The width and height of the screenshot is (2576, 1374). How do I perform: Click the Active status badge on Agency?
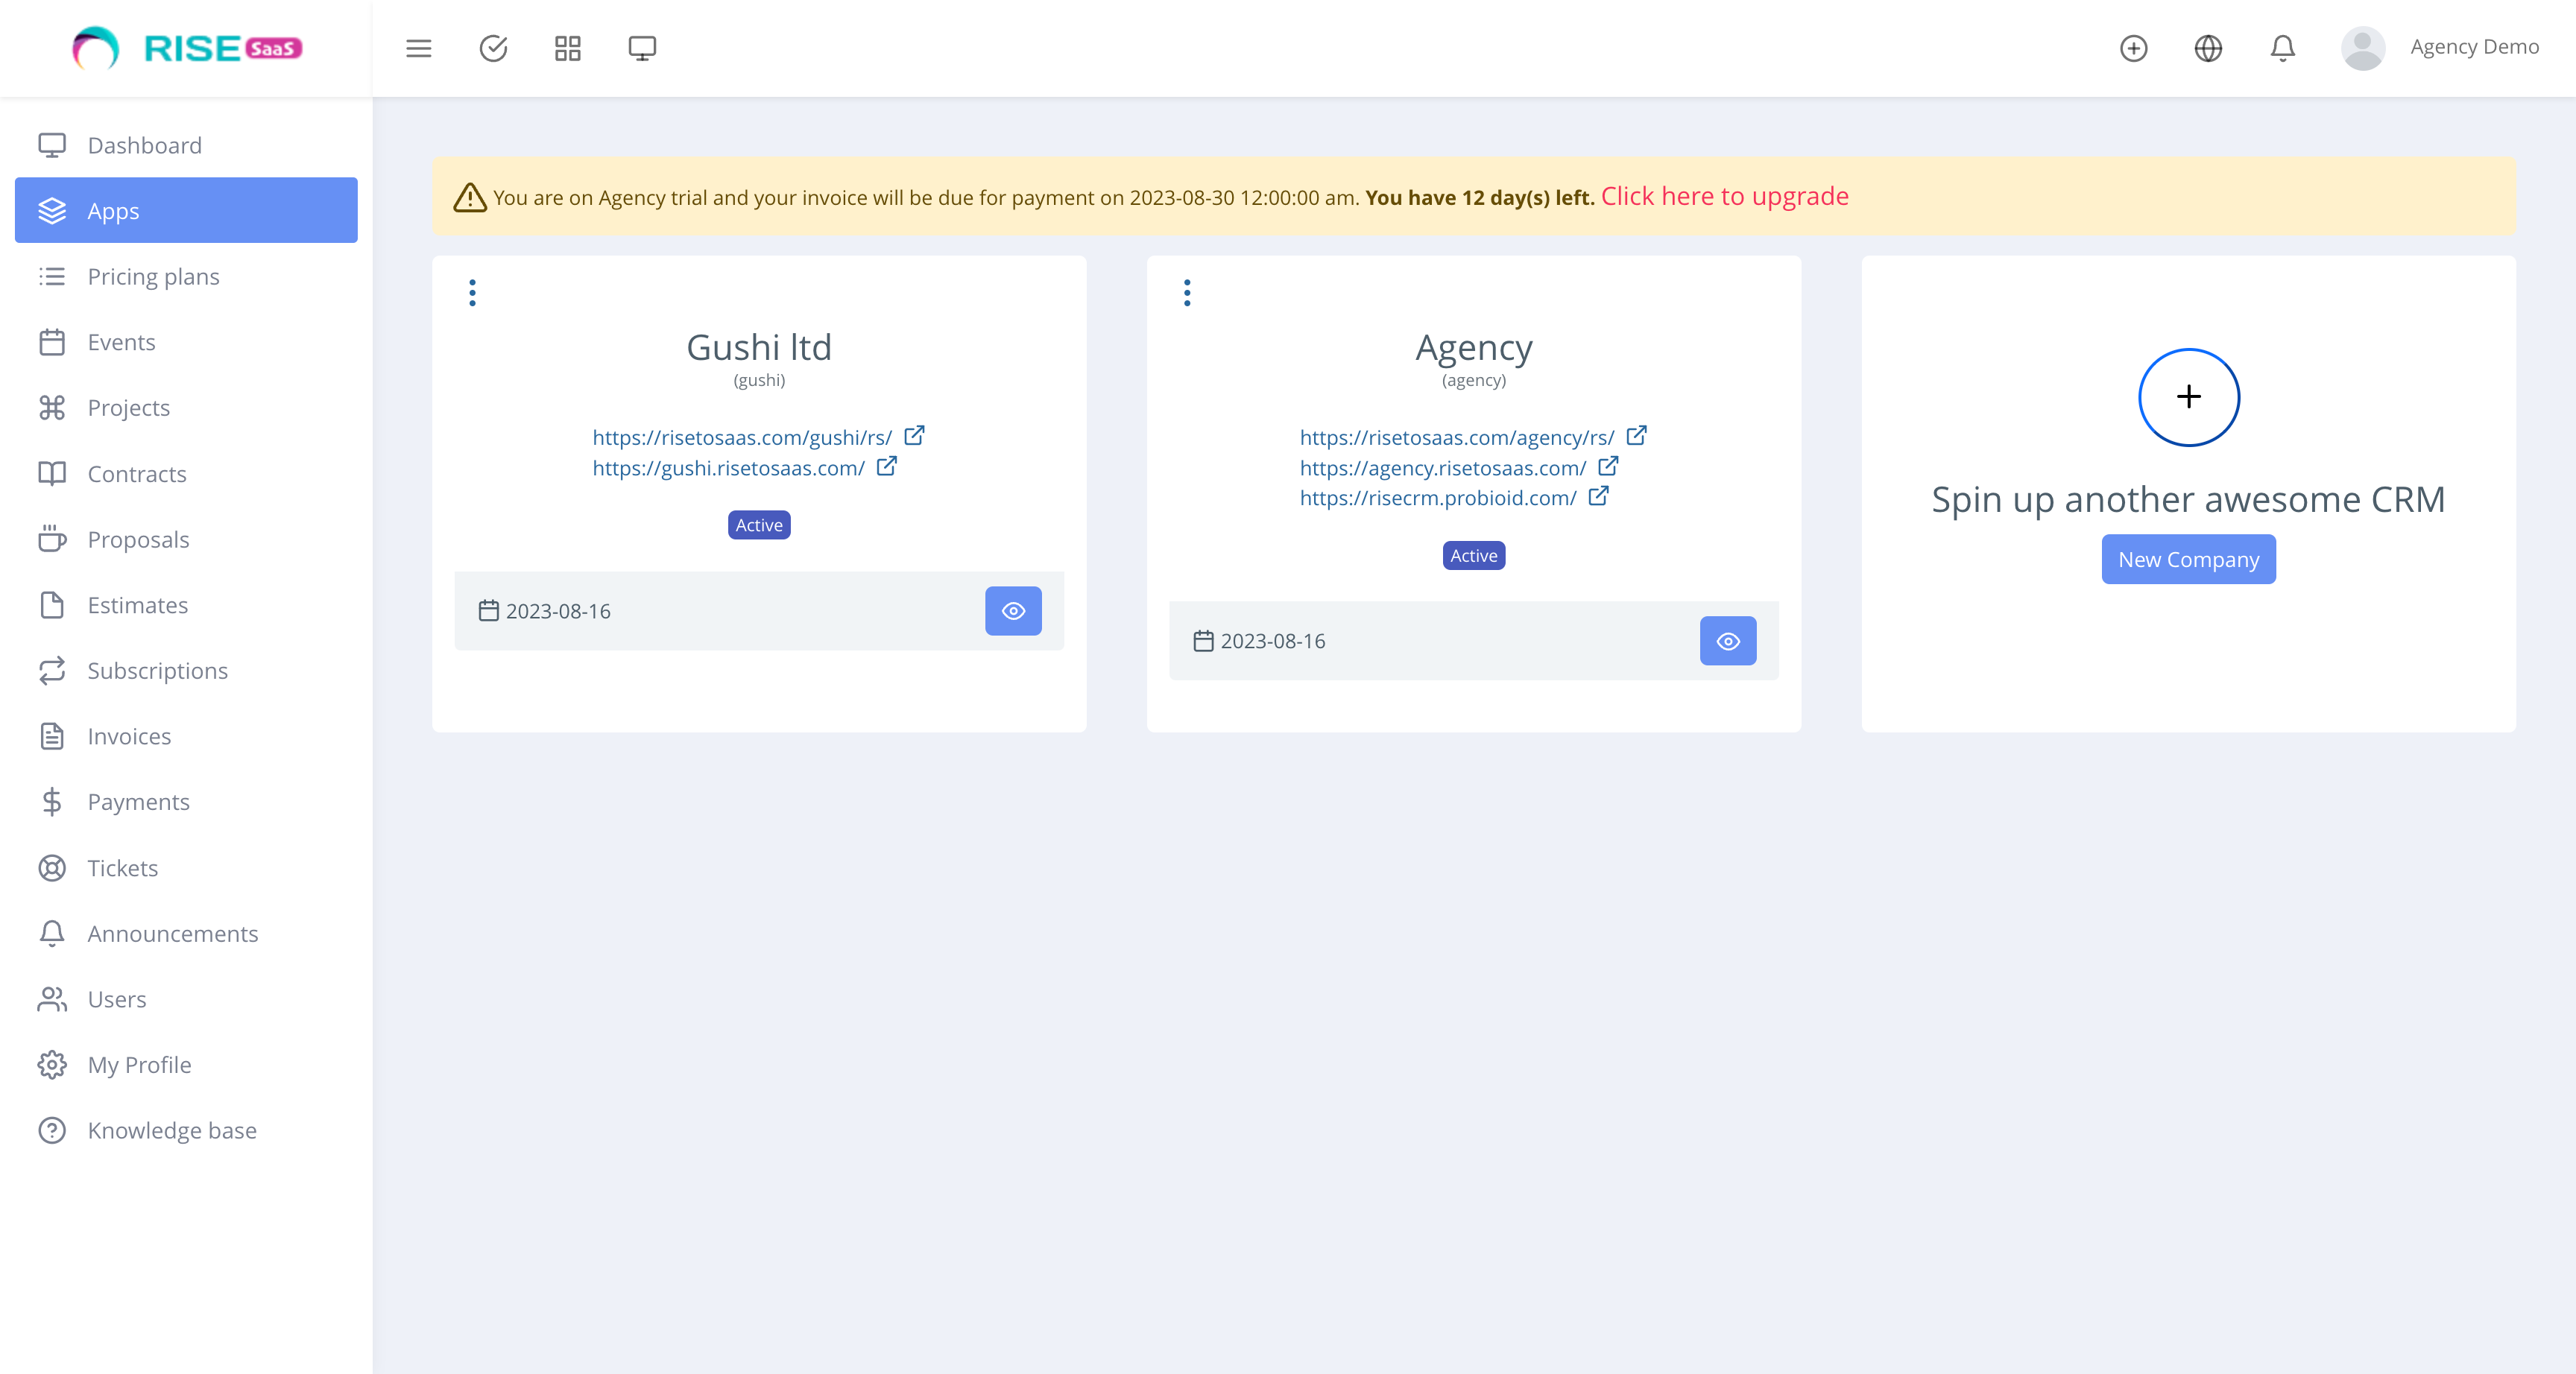(1473, 555)
